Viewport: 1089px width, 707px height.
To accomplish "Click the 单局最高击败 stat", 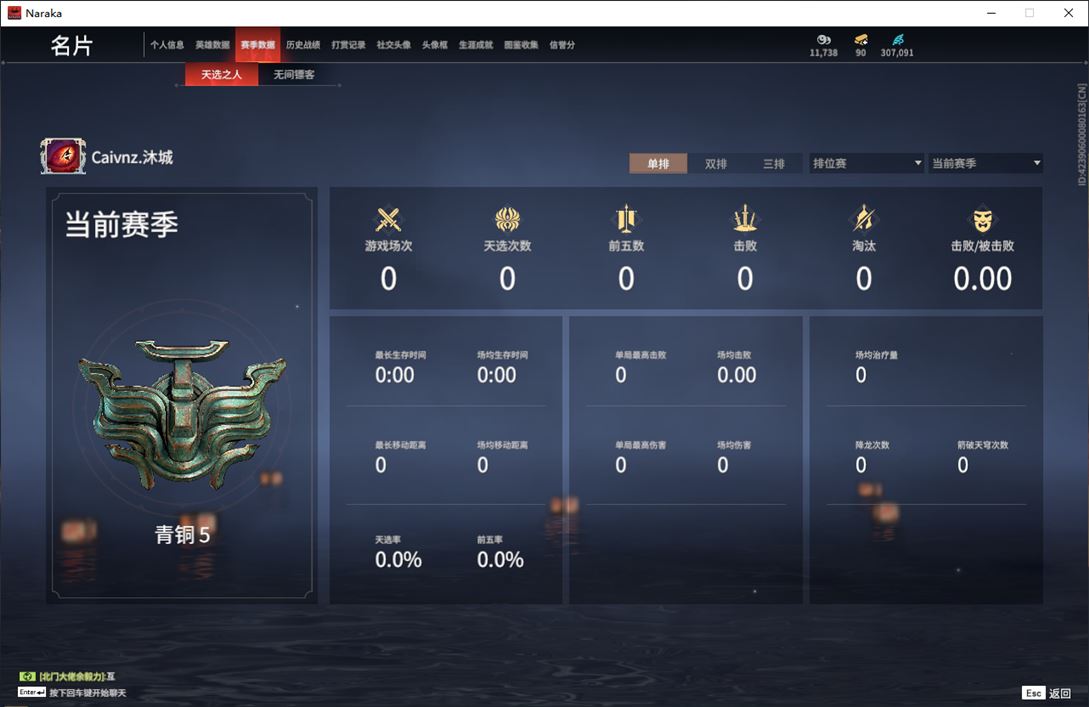I will pyautogui.click(x=640, y=367).
